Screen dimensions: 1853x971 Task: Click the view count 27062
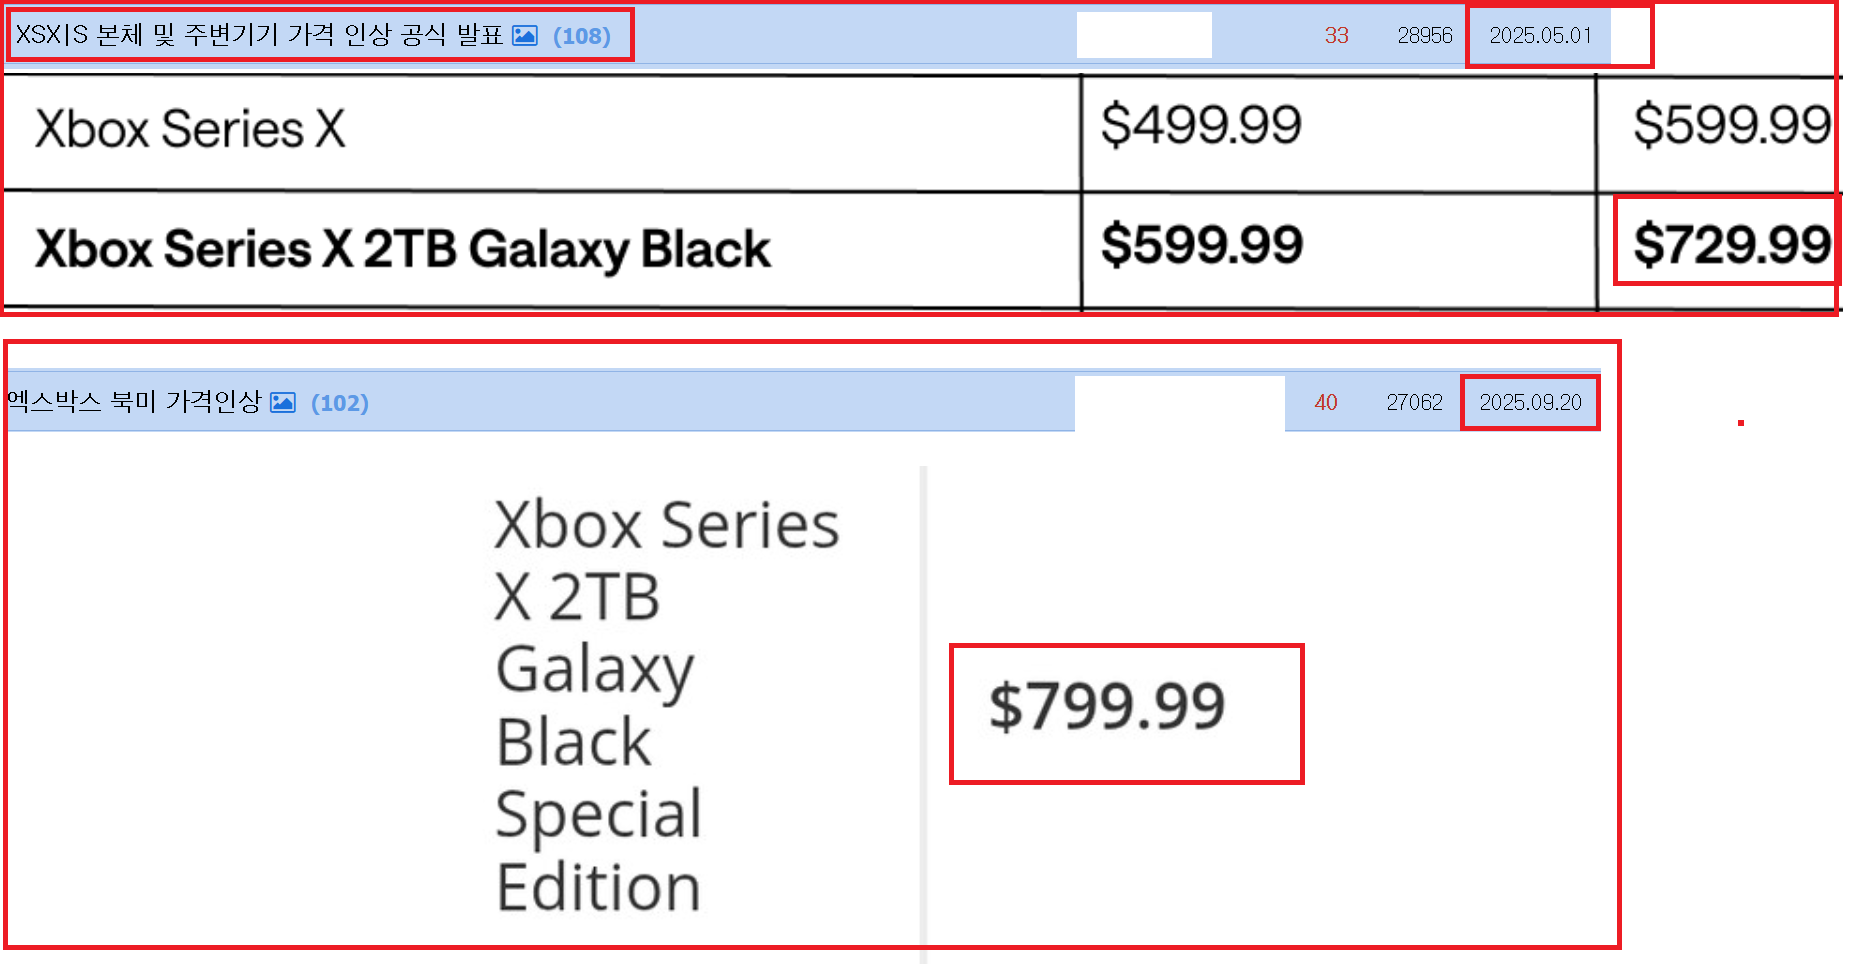1414,402
